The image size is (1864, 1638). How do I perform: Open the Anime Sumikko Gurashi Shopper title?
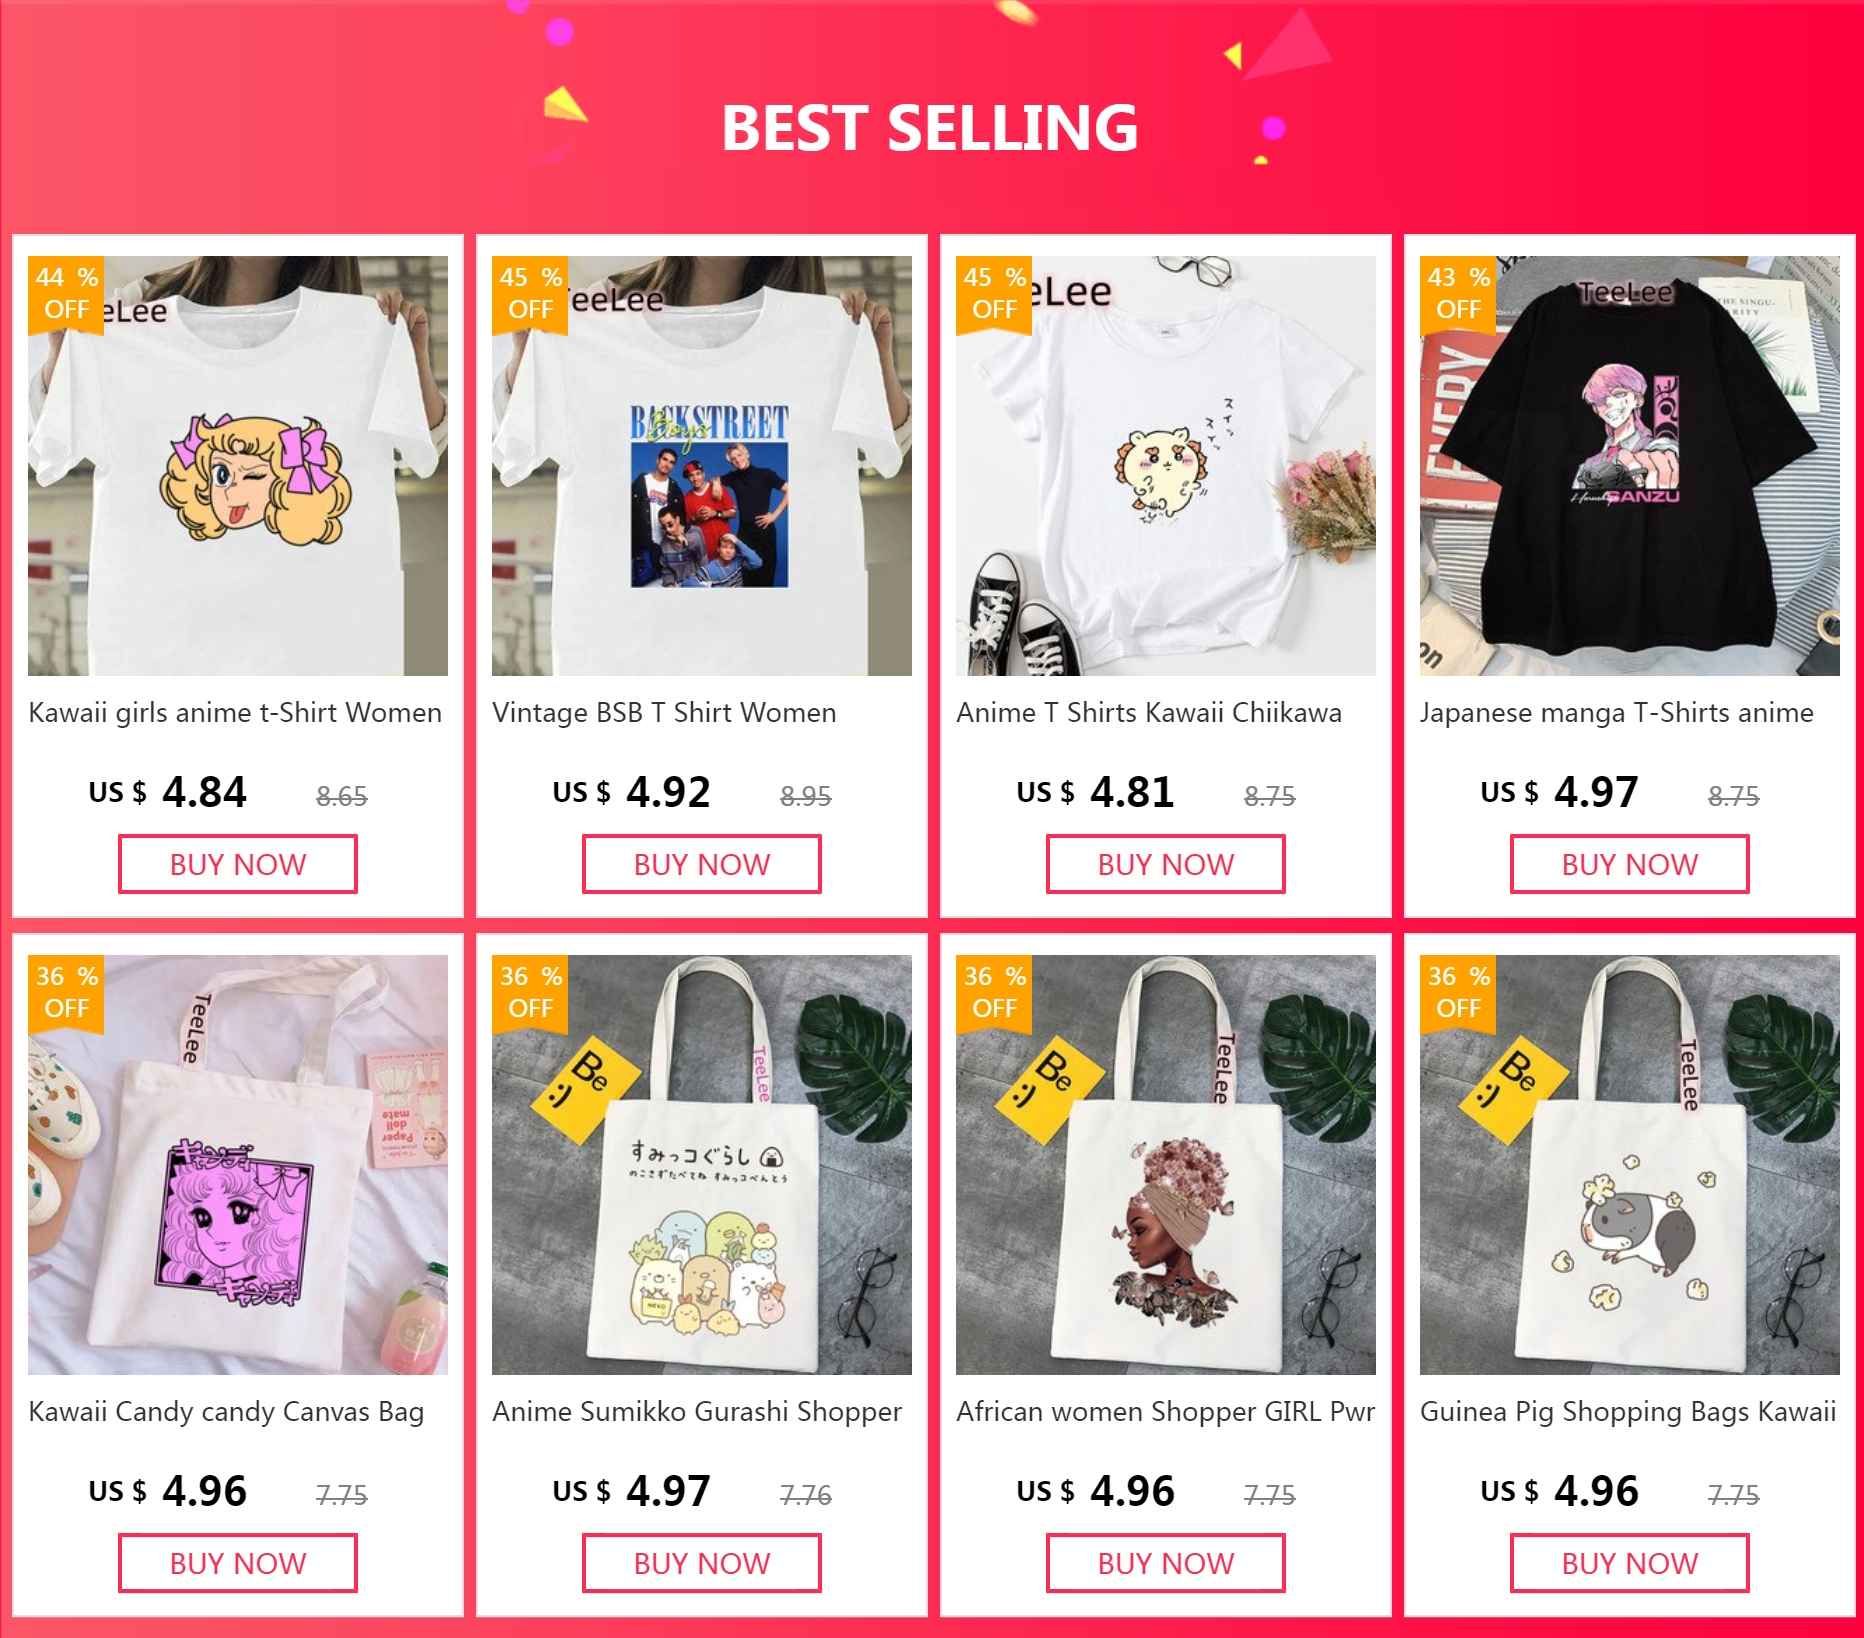tap(697, 1412)
